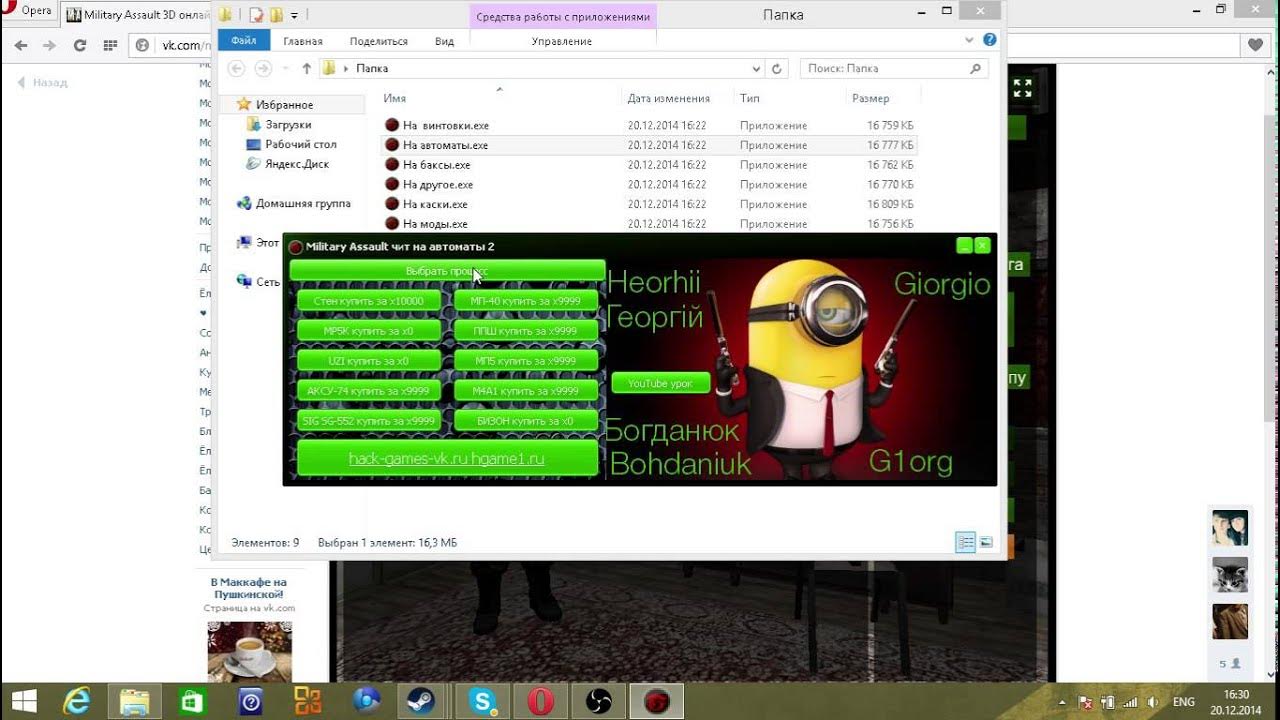Click Explorer Back navigation arrow
This screenshot has width=1280, height=720.
[236, 68]
